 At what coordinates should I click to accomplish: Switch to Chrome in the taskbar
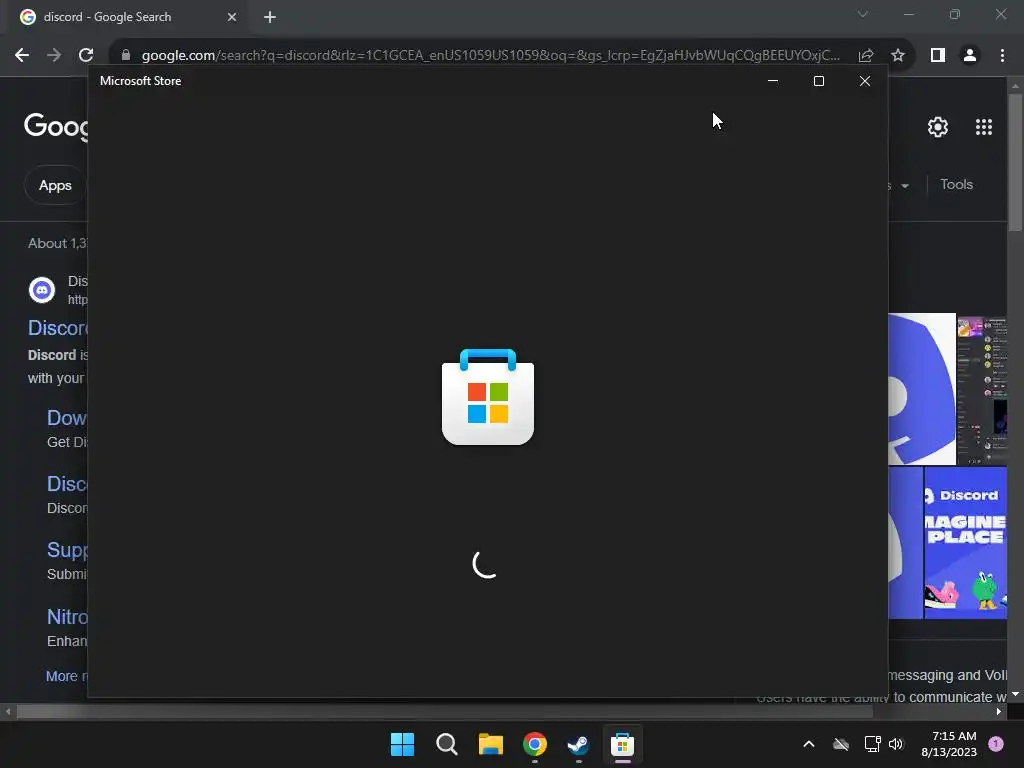pos(535,744)
